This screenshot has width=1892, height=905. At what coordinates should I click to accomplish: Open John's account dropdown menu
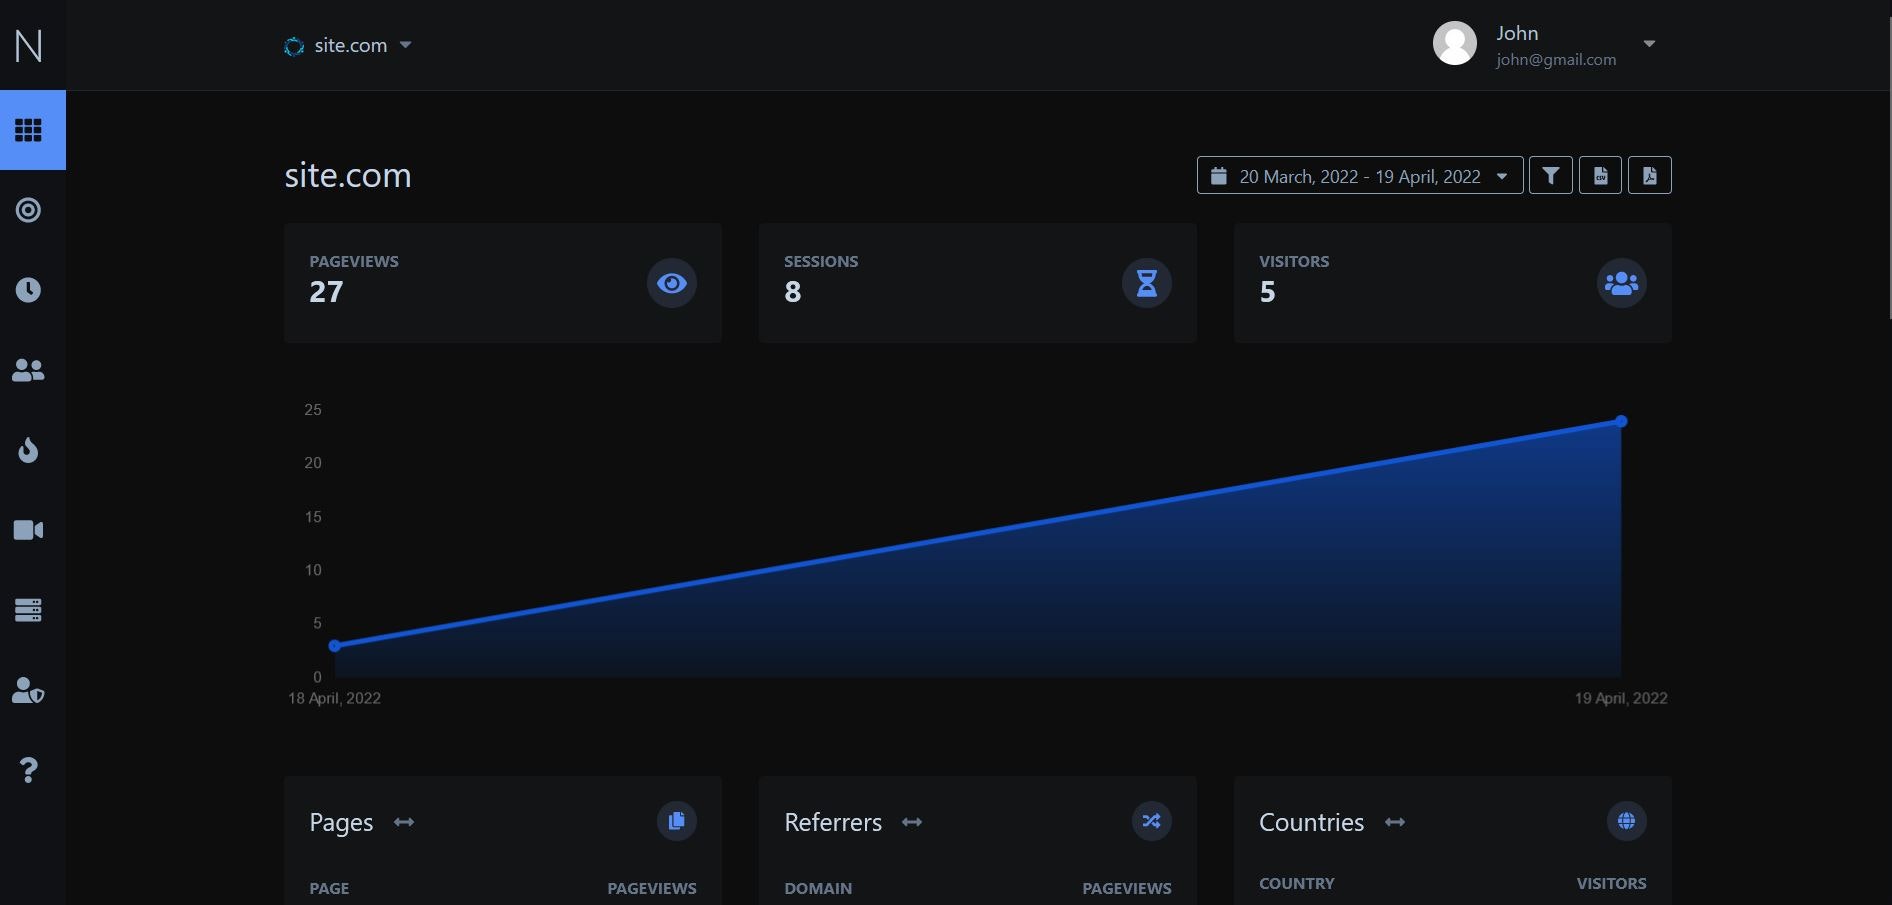[1649, 44]
